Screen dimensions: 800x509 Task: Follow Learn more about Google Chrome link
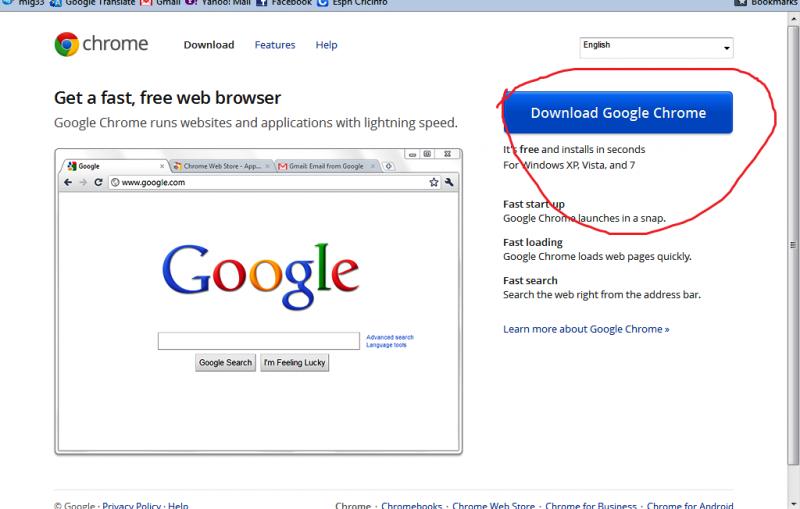point(586,329)
